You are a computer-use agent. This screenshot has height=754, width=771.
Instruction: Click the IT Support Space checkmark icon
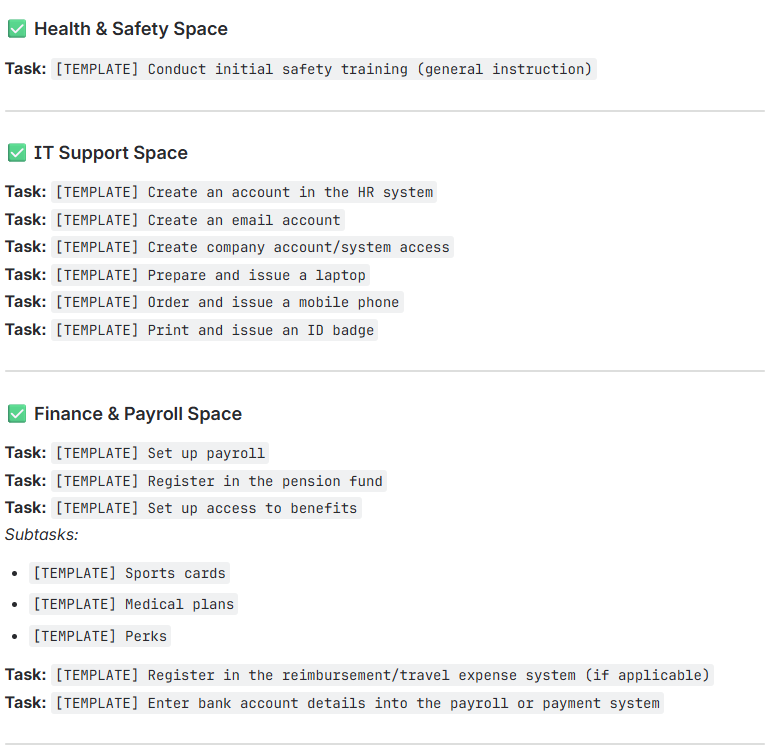16,153
